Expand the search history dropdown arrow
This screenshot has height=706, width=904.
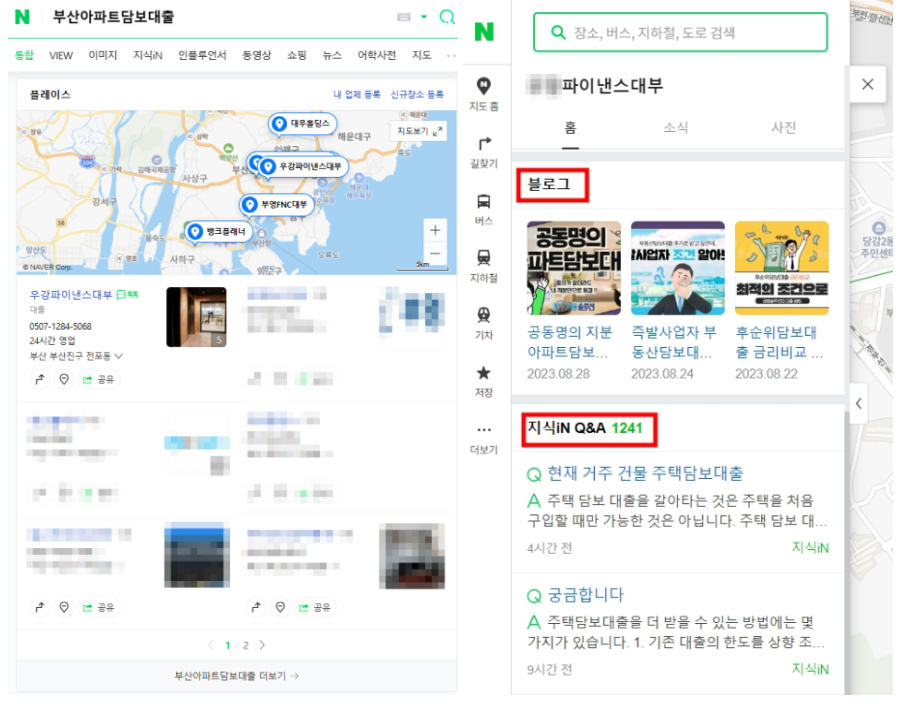pyautogui.click(x=424, y=17)
